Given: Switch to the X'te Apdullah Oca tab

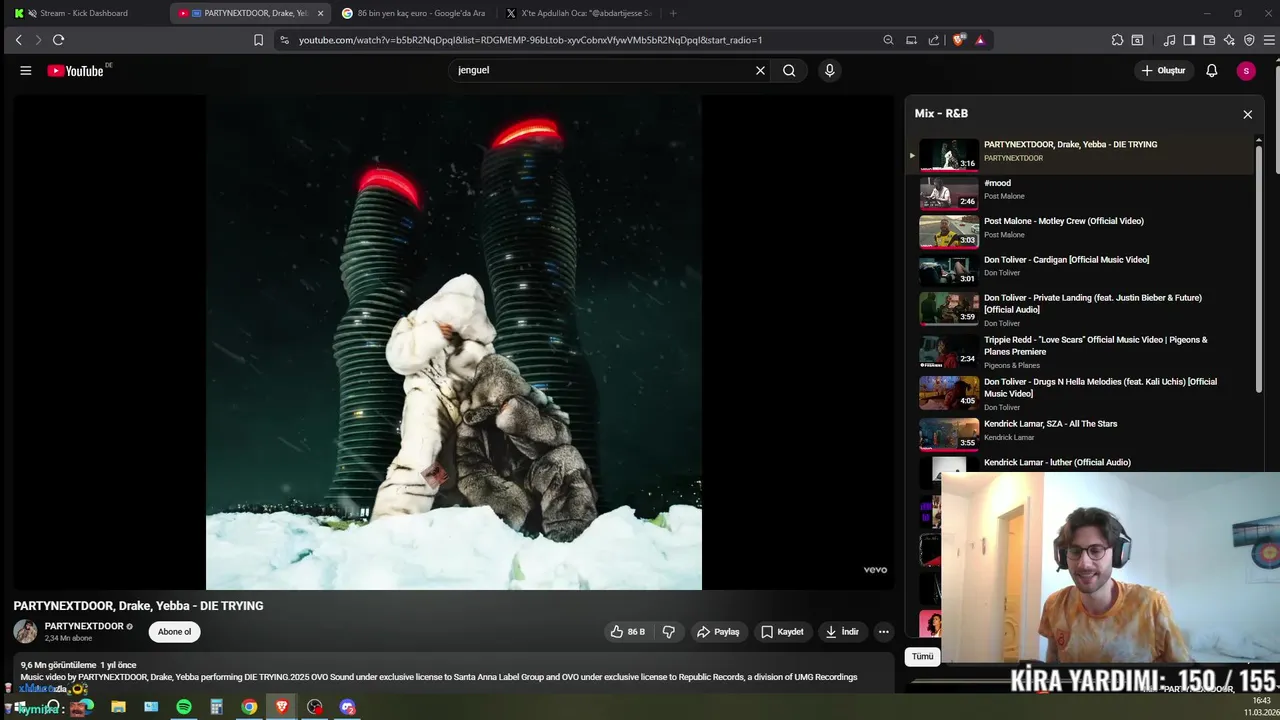Looking at the screenshot, I should 579,13.
